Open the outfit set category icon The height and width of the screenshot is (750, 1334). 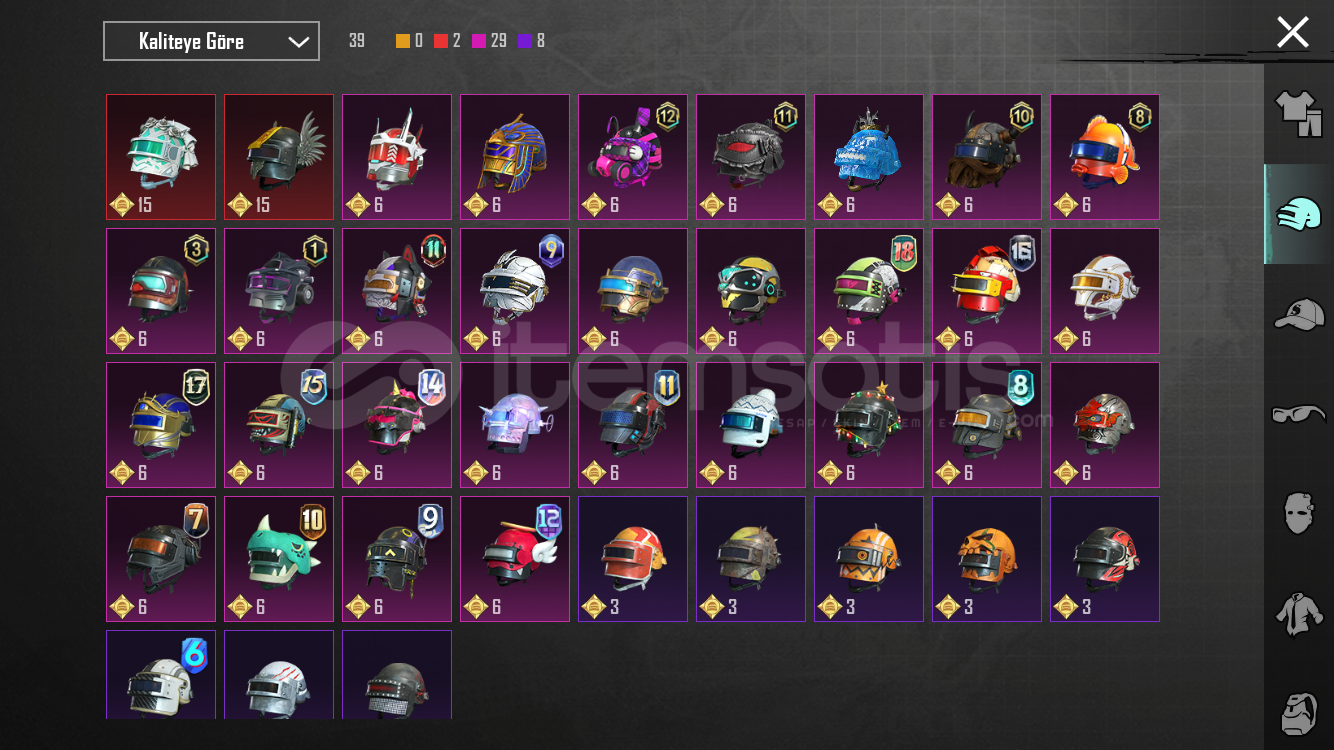pos(1298,113)
